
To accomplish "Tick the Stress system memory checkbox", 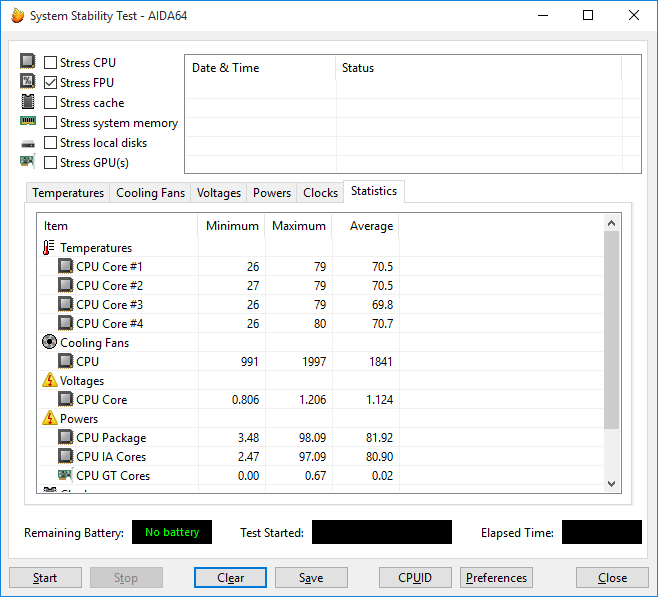I will 50,123.
